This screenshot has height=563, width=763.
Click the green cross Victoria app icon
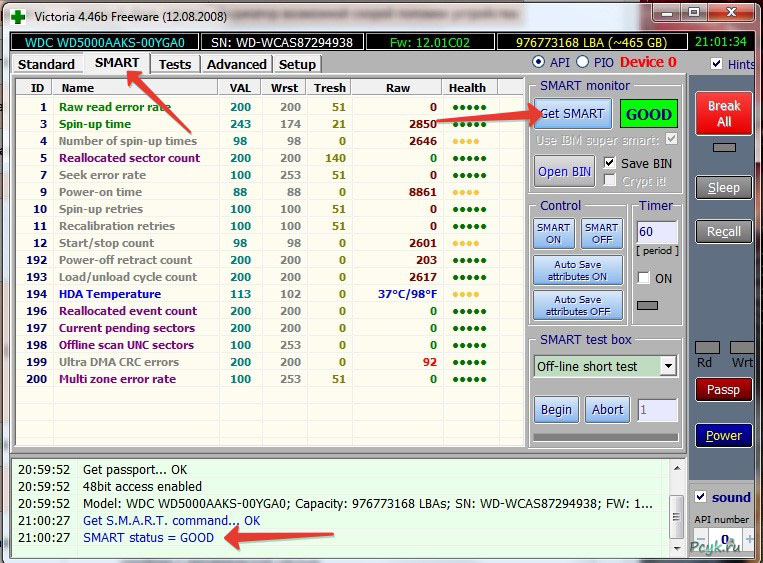(x=18, y=17)
